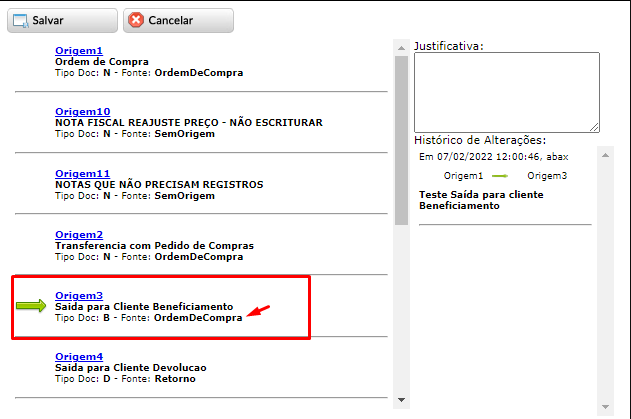Open the Origem4 link
Viewport: 631px width, 419px height.
(x=79, y=356)
